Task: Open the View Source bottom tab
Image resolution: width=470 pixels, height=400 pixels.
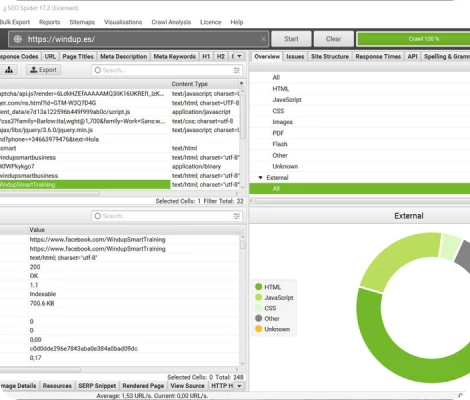Action: [x=187, y=386]
